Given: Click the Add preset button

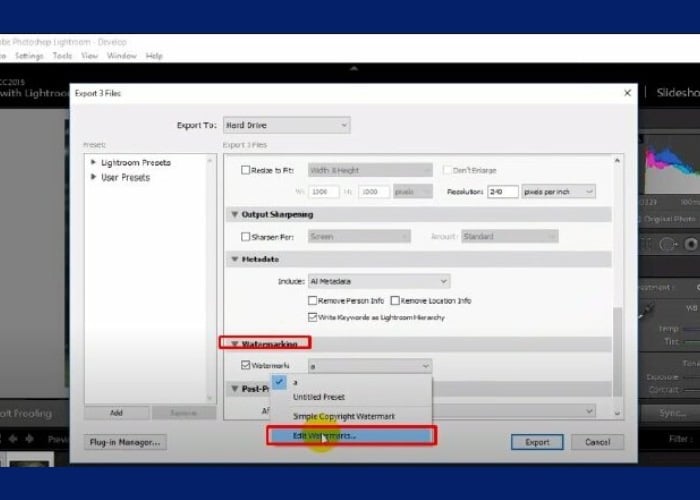Looking at the screenshot, I should click(x=117, y=412).
